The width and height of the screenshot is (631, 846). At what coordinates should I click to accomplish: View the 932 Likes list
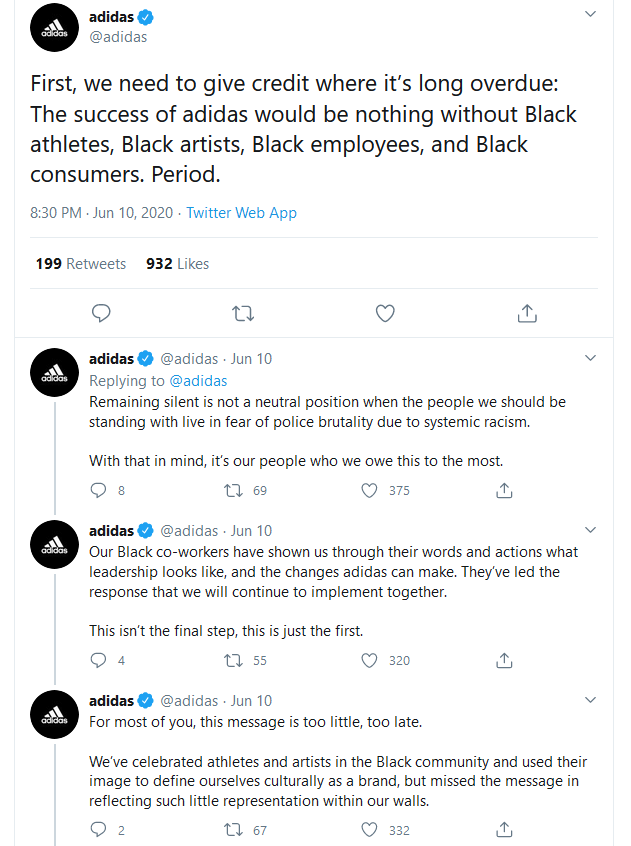pyautogui.click(x=177, y=264)
